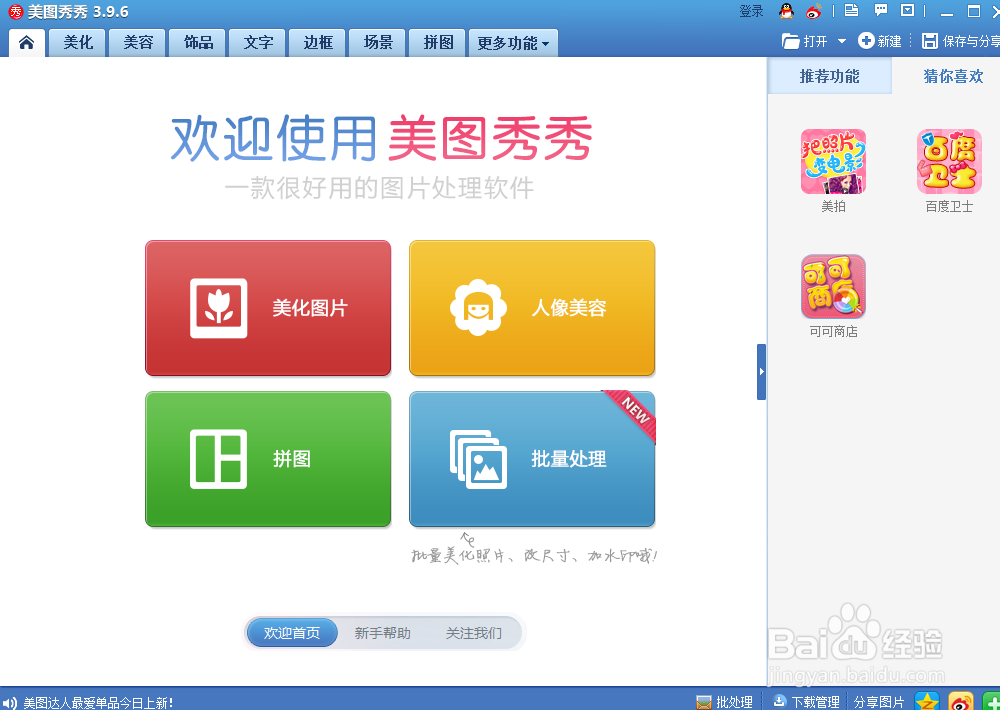
Task: Click the 百度卫士 app icon
Action: tap(949, 161)
